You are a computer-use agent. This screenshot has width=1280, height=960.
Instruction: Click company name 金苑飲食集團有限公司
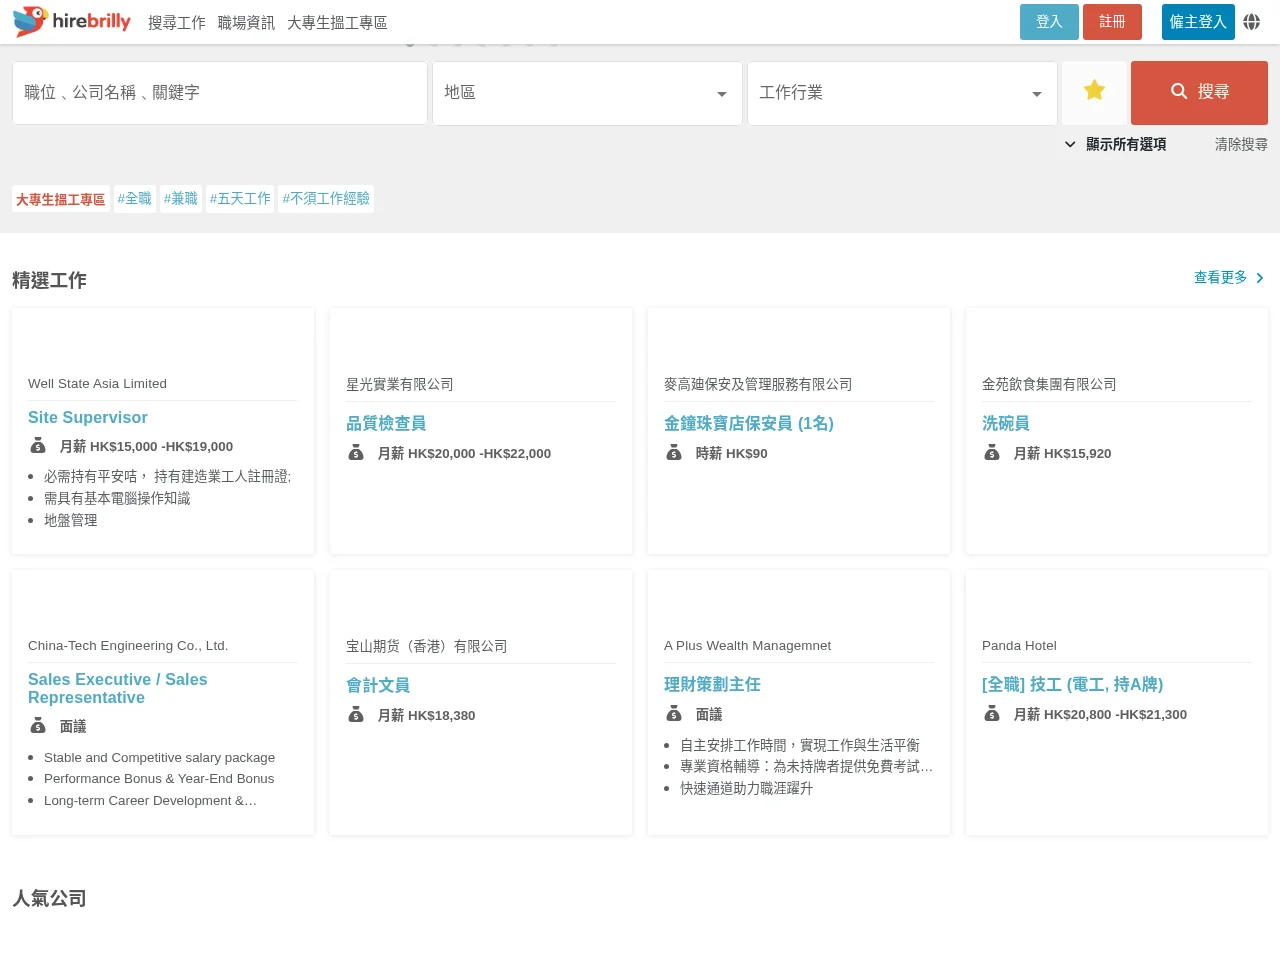click(x=1049, y=384)
